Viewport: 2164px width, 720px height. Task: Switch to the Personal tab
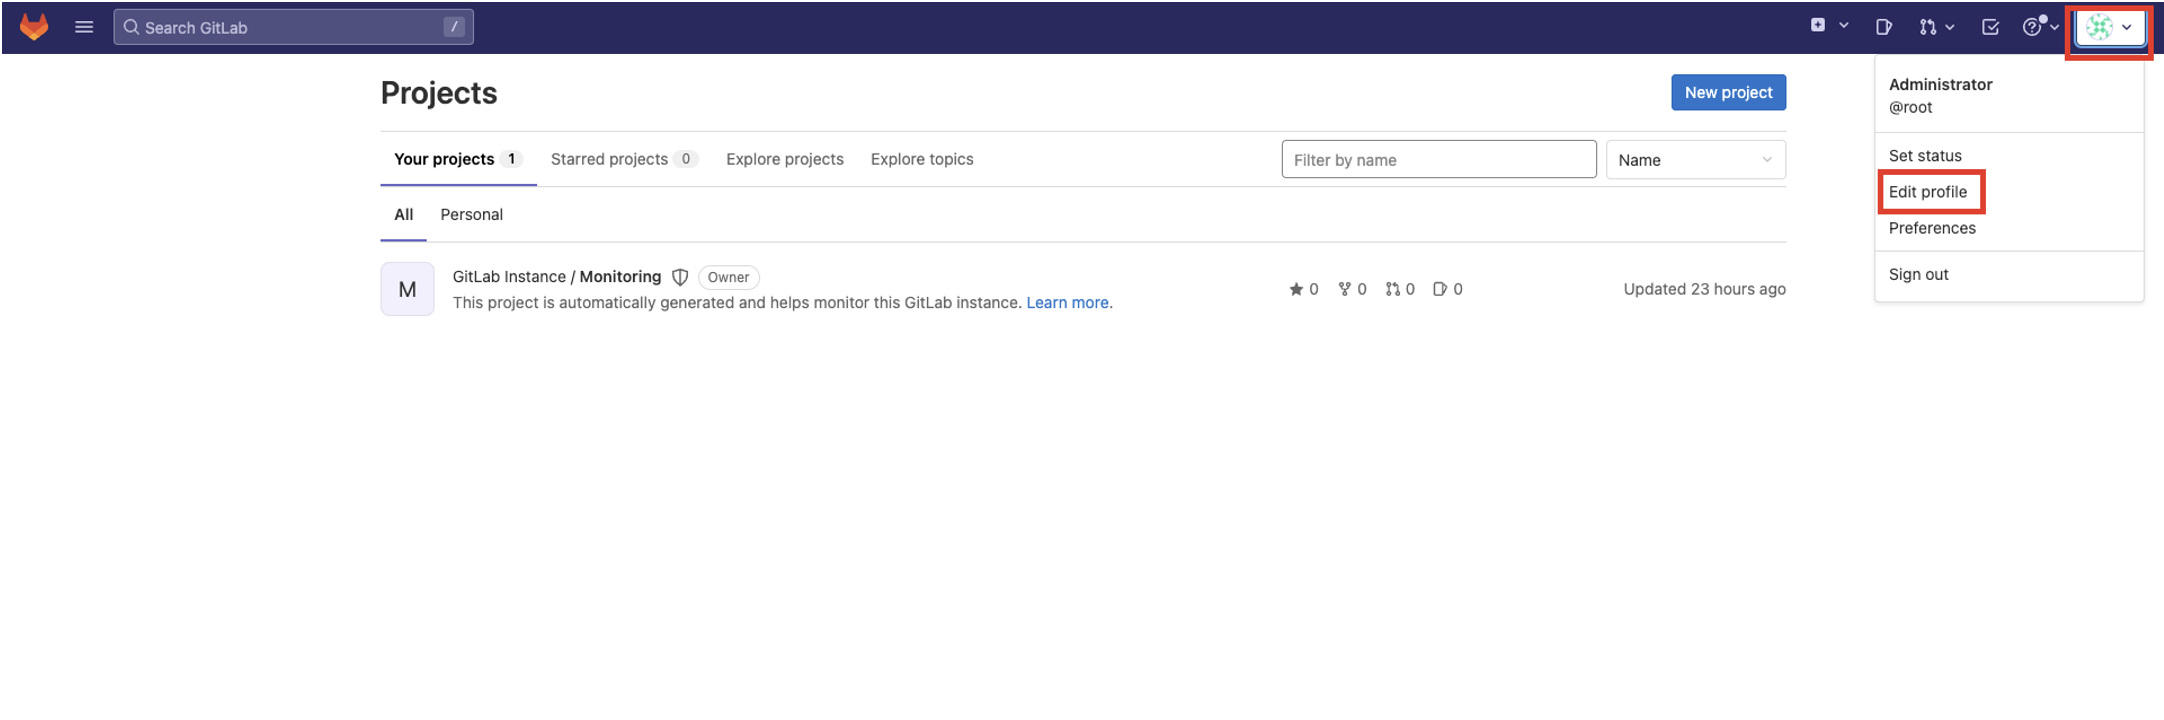[471, 214]
